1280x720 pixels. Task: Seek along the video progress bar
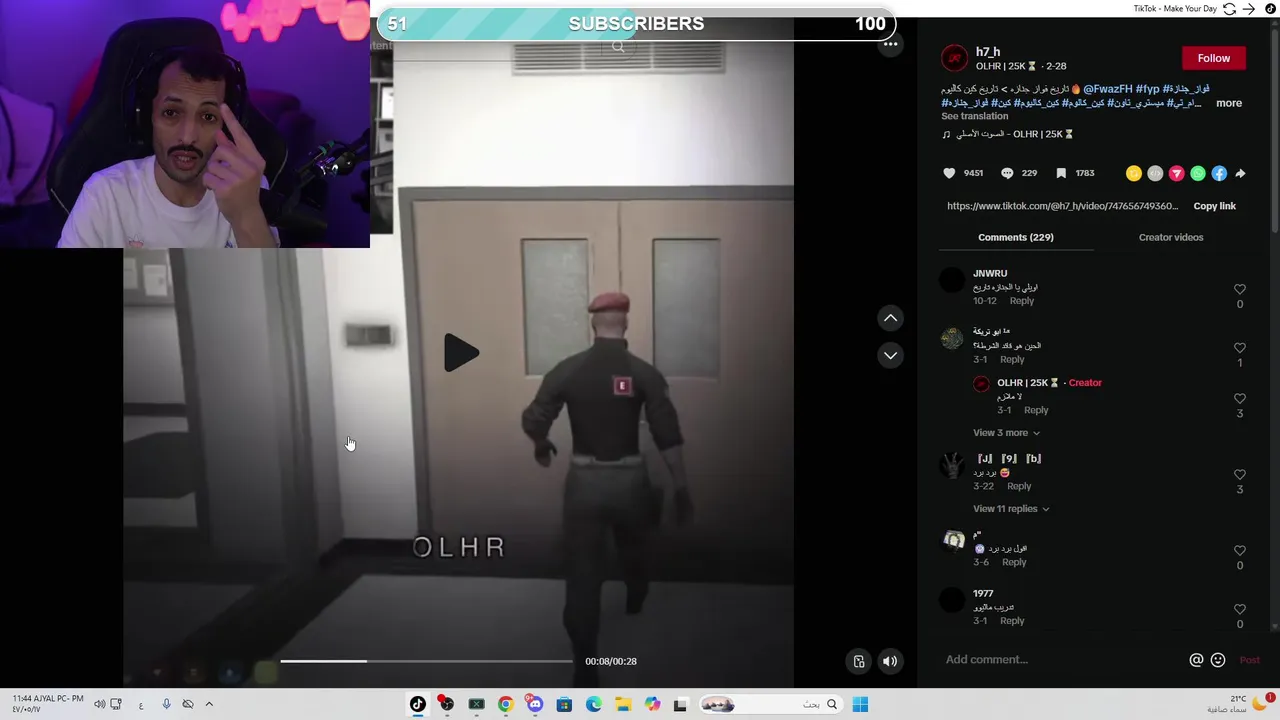(426, 661)
